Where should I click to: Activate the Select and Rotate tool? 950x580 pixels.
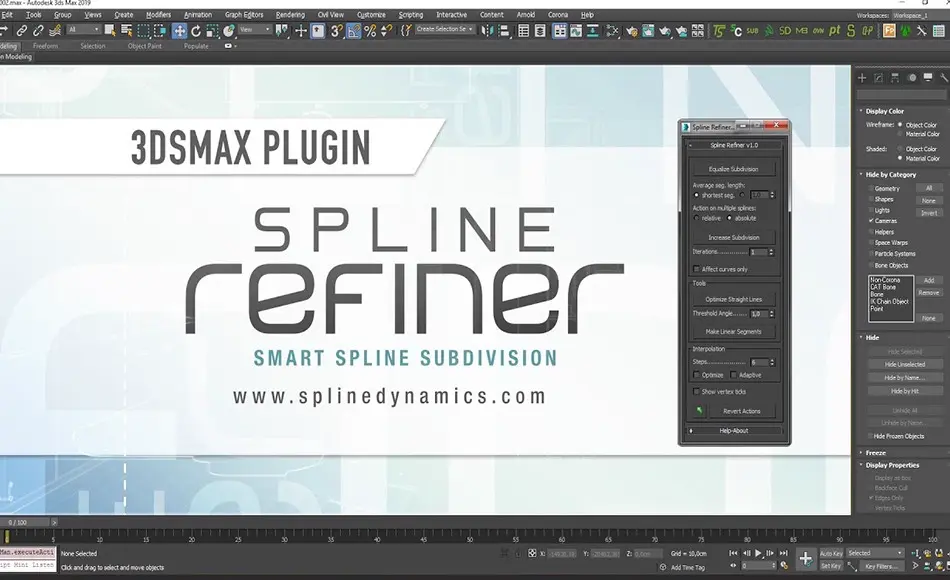tap(195, 30)
